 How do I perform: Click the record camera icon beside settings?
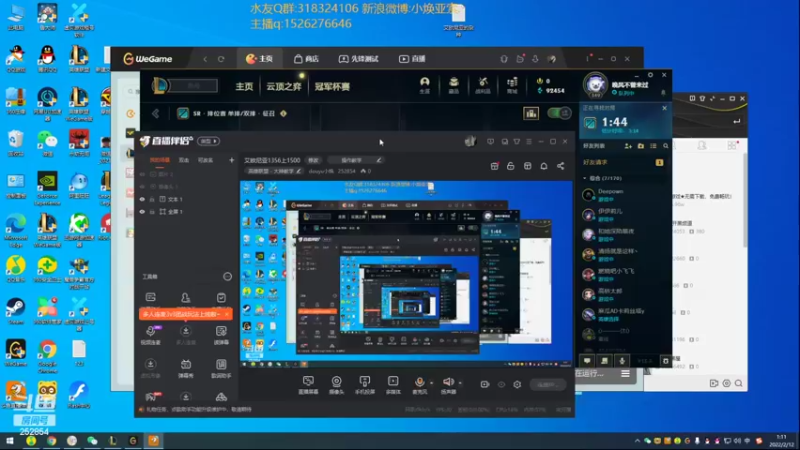click(485, 384)
